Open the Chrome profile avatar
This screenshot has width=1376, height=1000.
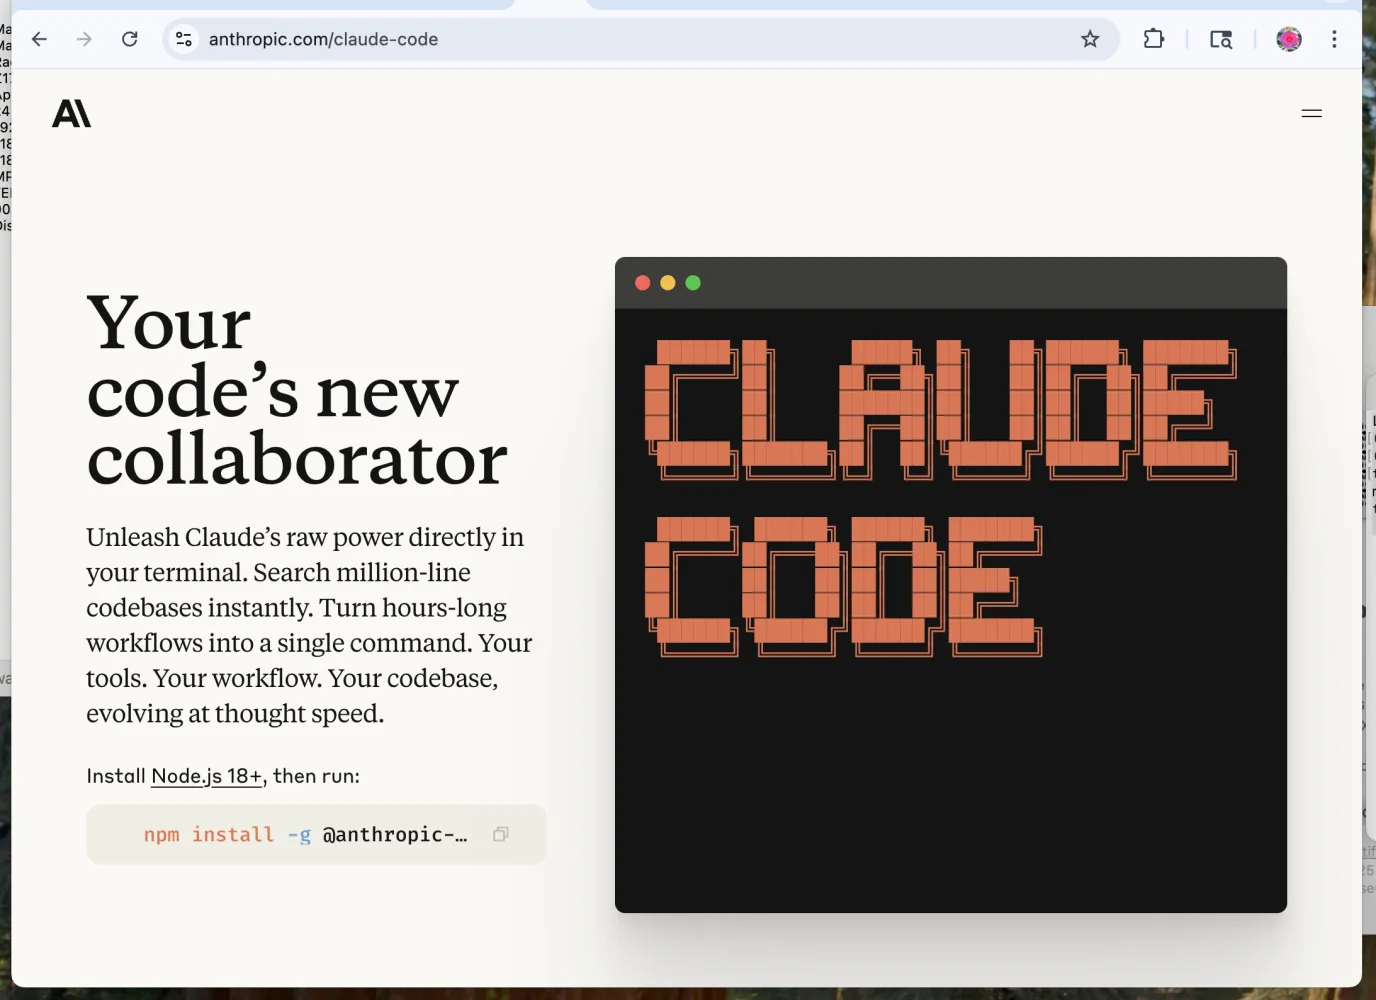click(1289, 39)
